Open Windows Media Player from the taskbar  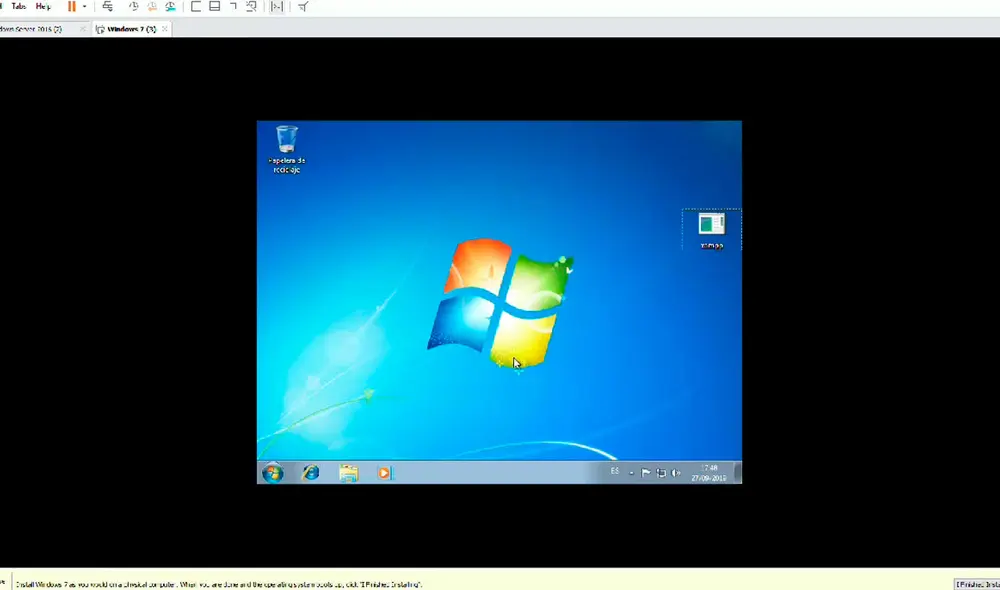[x=384, y=472]
